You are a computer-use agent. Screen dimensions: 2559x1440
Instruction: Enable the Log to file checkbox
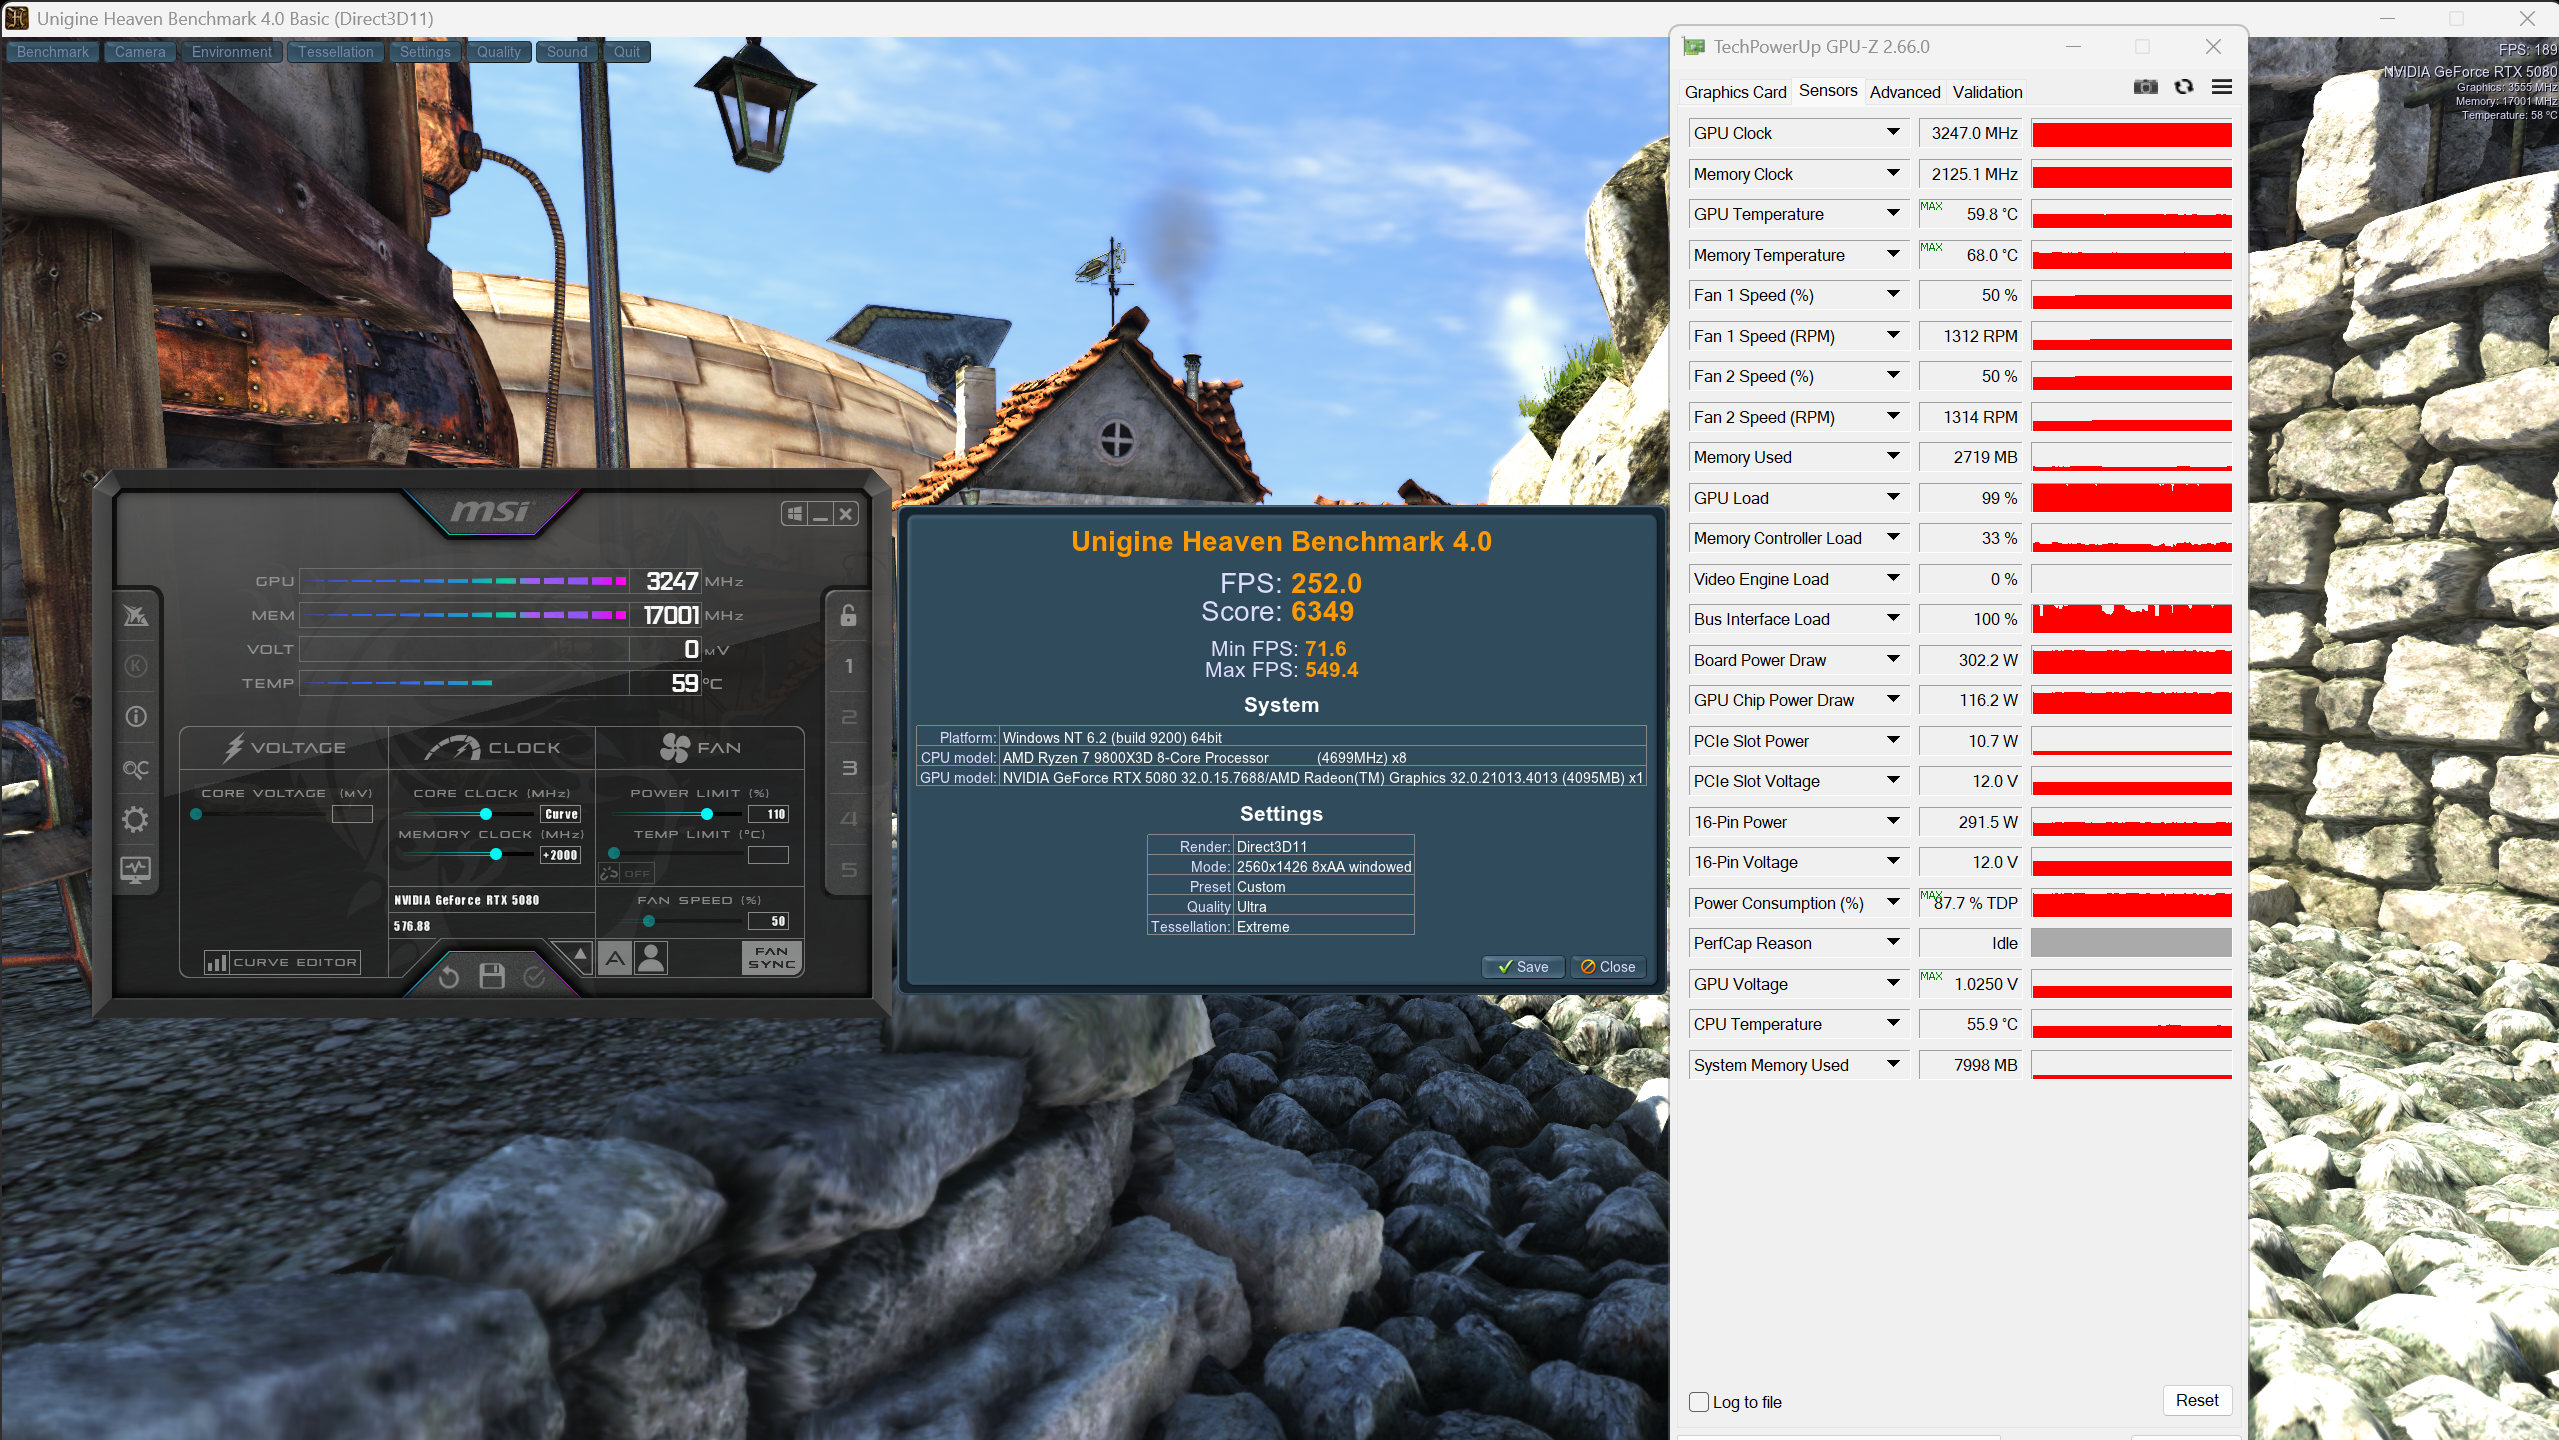click(1699, 1402)
